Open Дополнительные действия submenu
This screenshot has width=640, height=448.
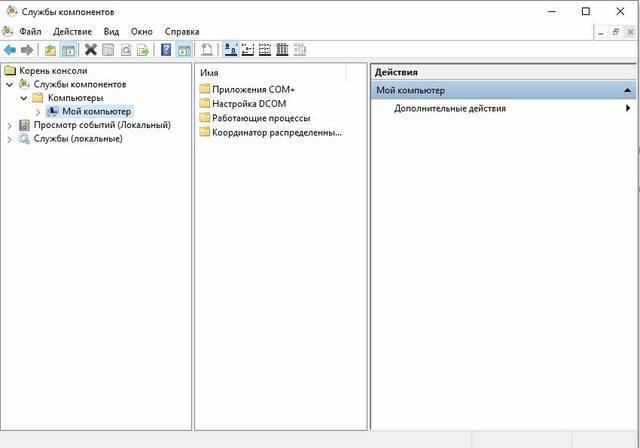point(449,108)
